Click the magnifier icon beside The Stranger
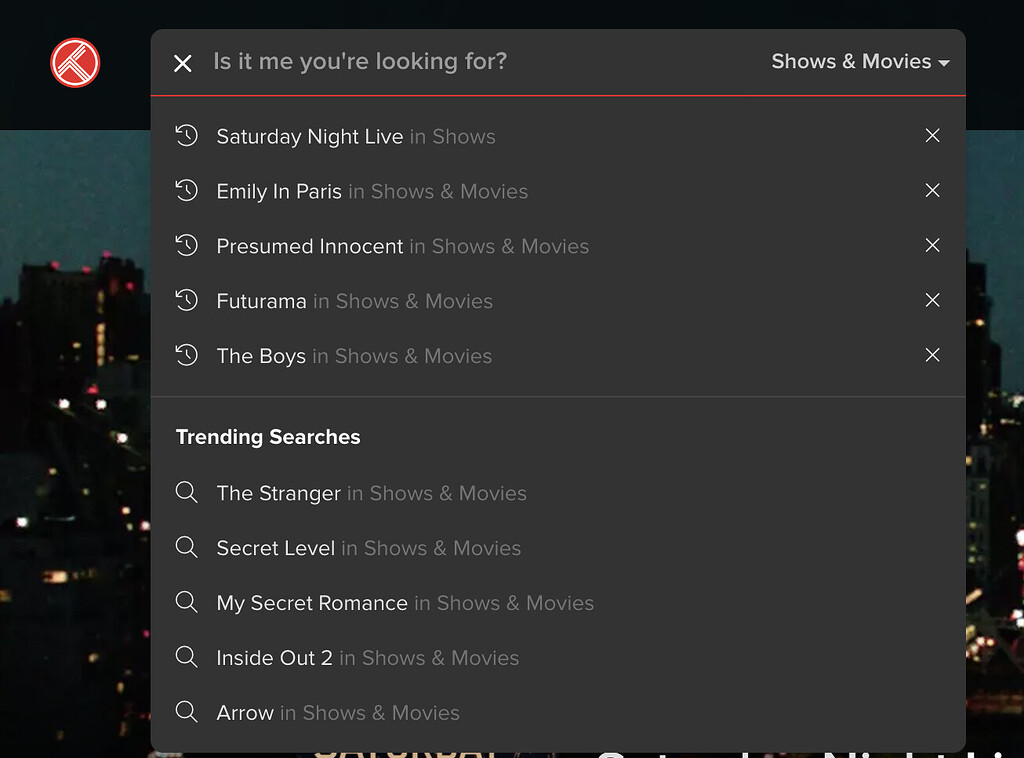Image resolution: width=1024 pixels, height=758 pixels. click(x=187, y=492)
